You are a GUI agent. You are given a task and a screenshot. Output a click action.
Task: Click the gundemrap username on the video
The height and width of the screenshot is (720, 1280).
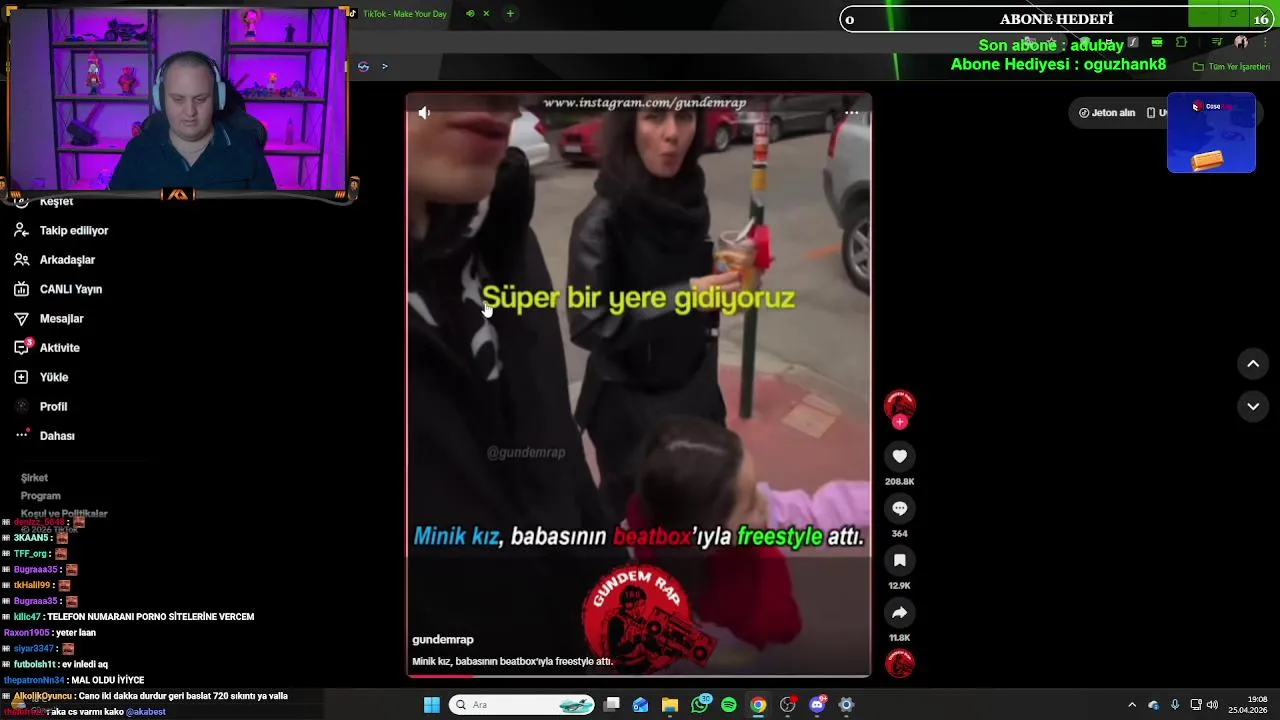pyautogui.click(x=443, y=639)
